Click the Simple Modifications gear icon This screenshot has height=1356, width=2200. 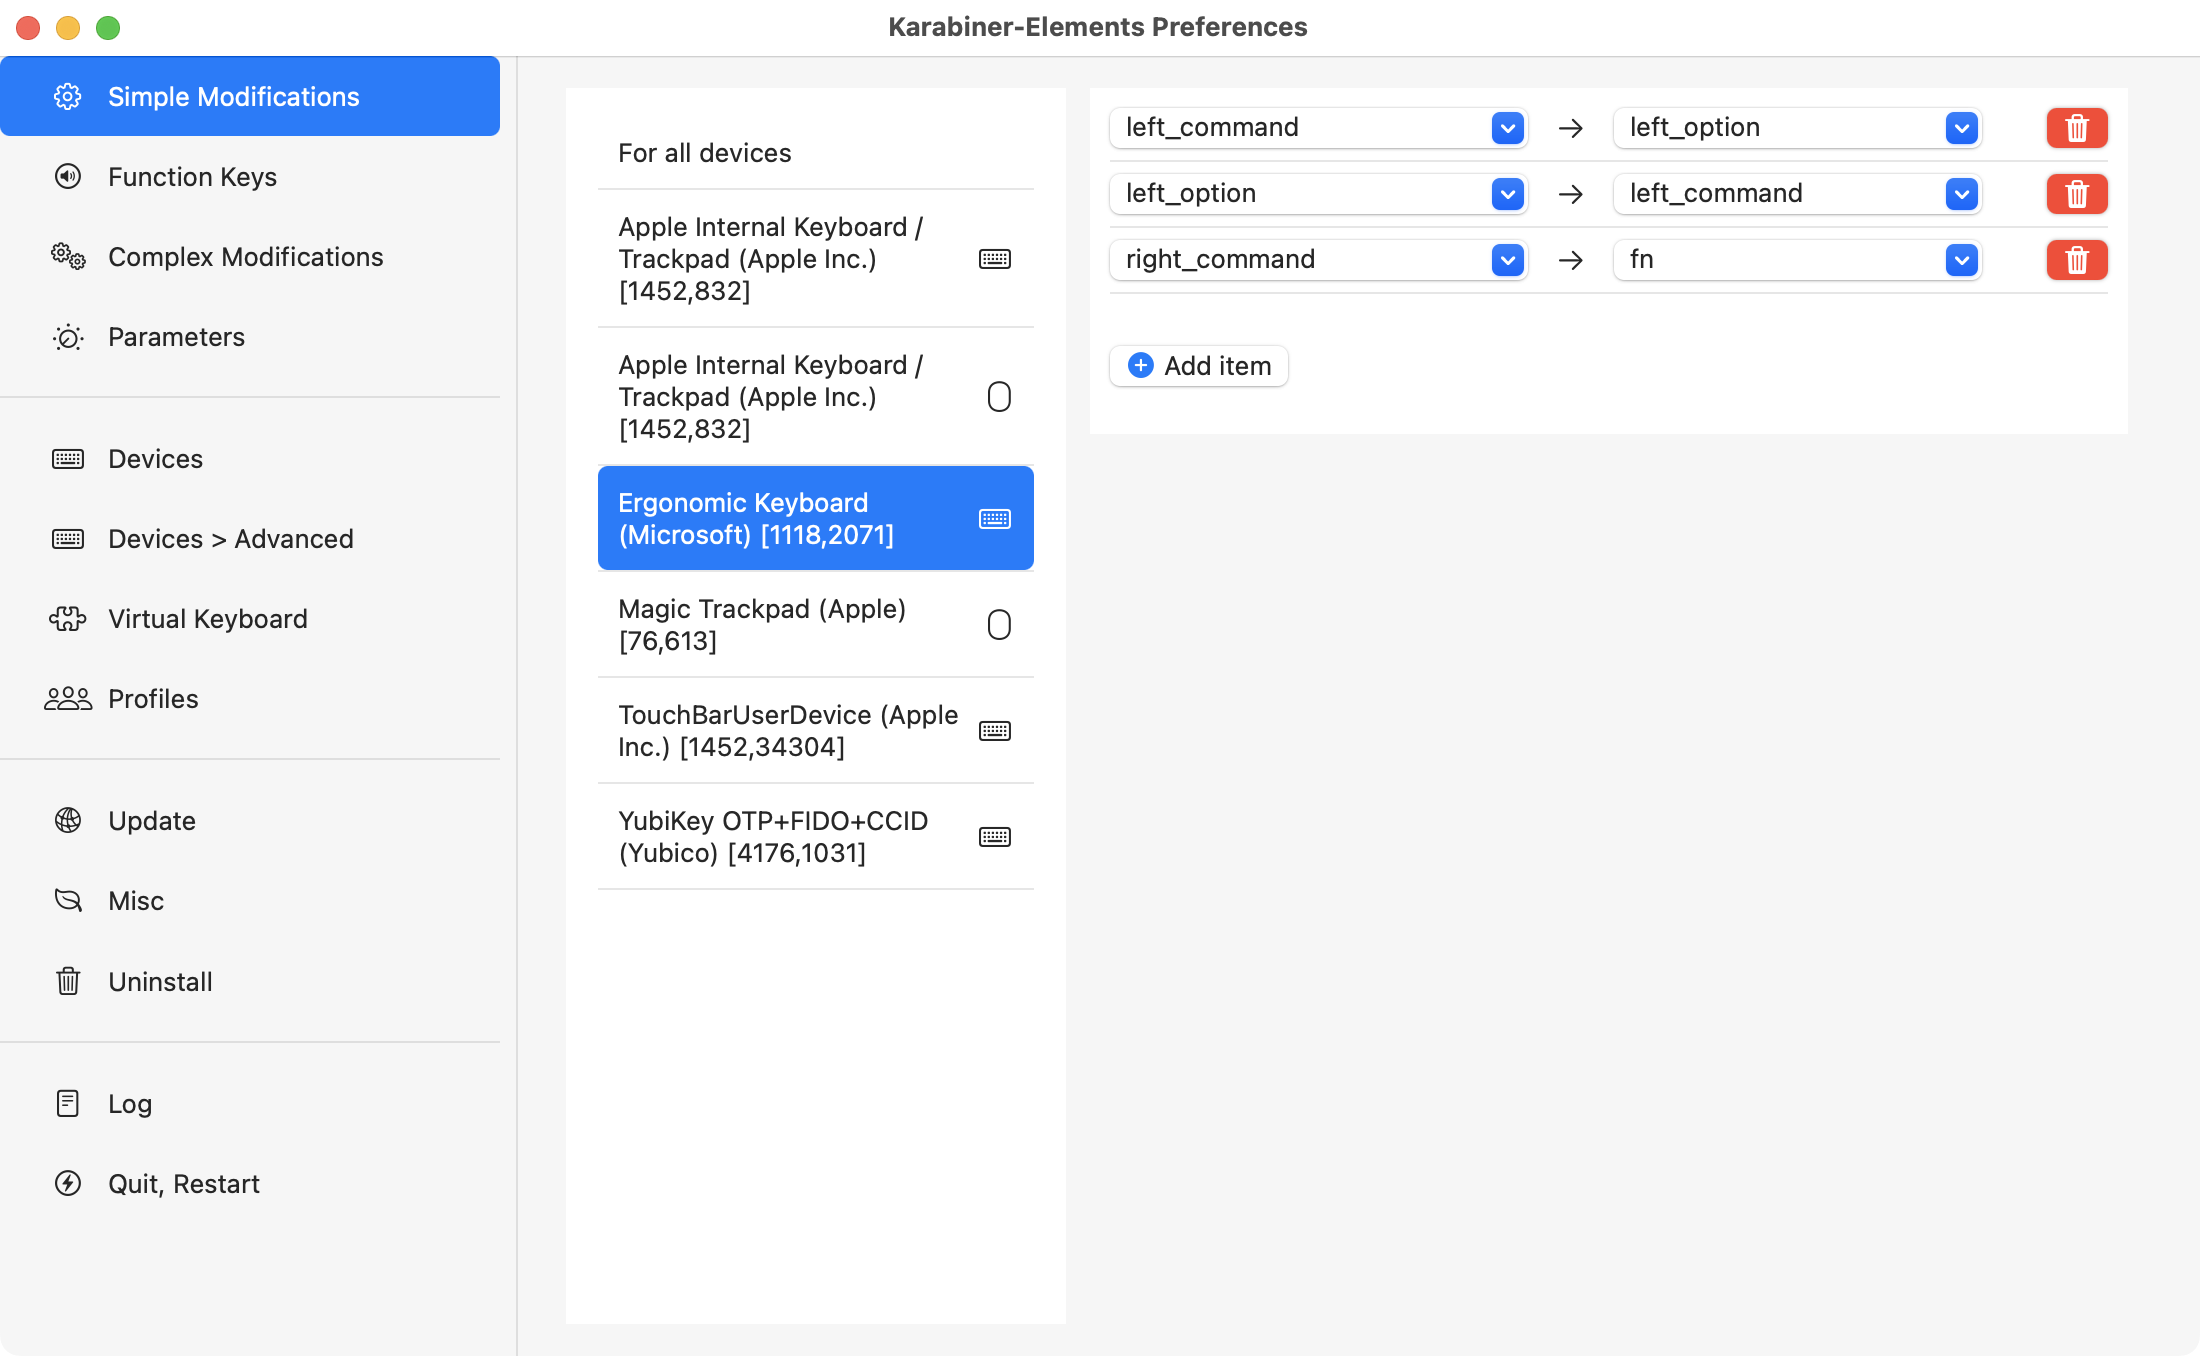click(68, 96)
